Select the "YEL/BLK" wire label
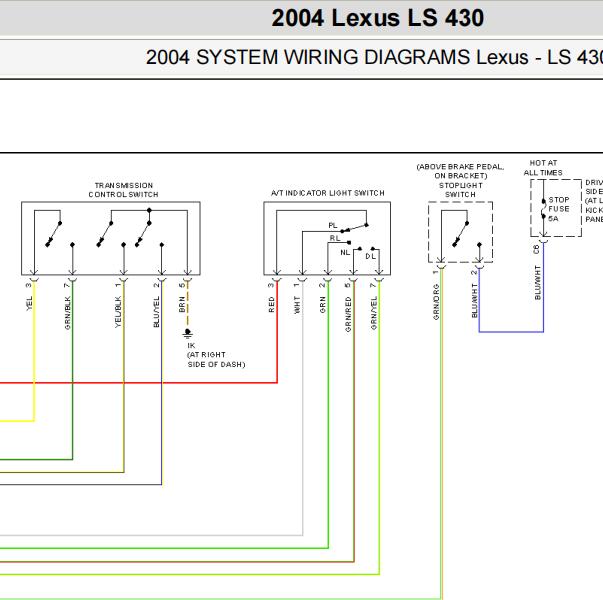This screenshot has height=600, width=603. click(x=118, y=312)
